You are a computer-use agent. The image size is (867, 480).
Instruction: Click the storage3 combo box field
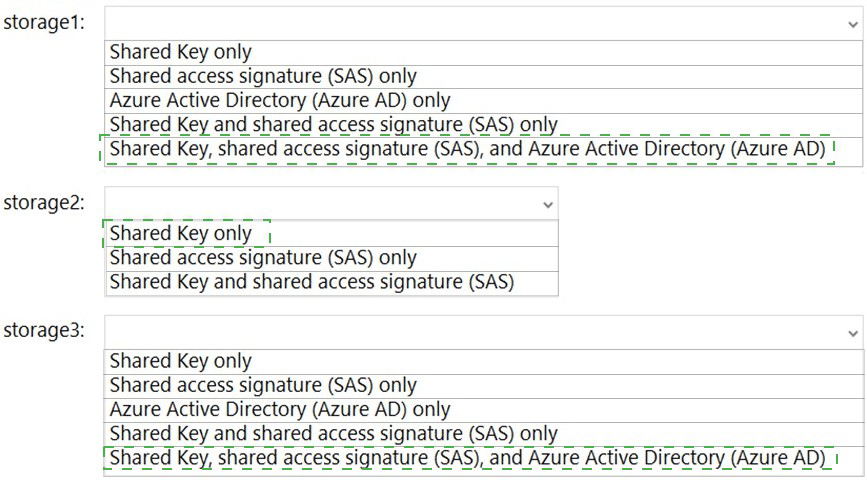483,332
